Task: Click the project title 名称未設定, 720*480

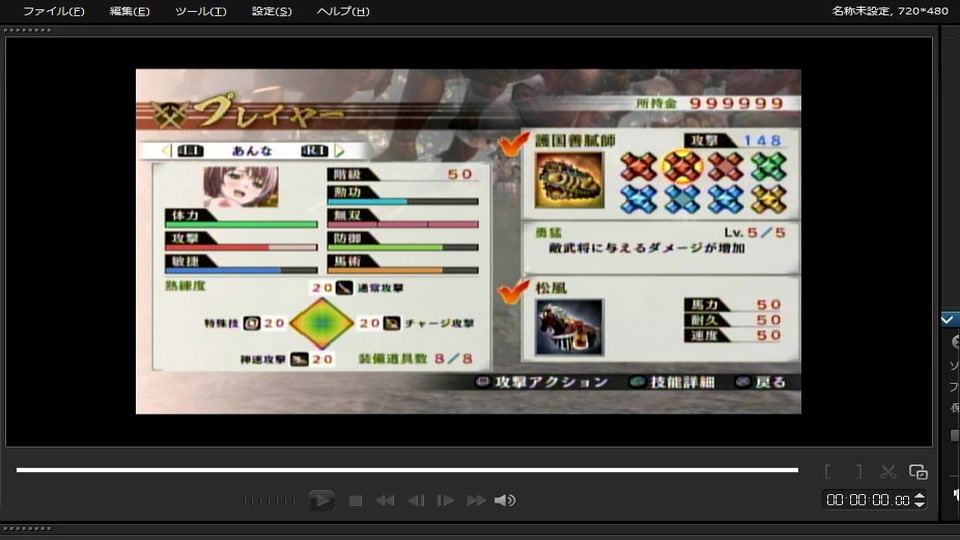Action: 890,10
